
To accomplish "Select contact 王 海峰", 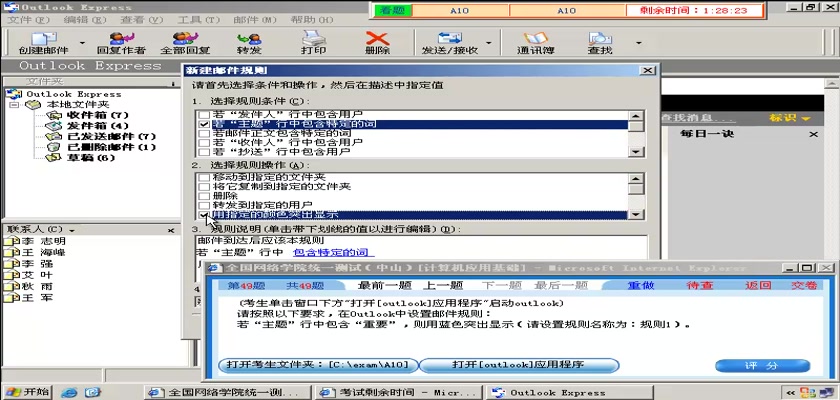I will coord(43,253).
